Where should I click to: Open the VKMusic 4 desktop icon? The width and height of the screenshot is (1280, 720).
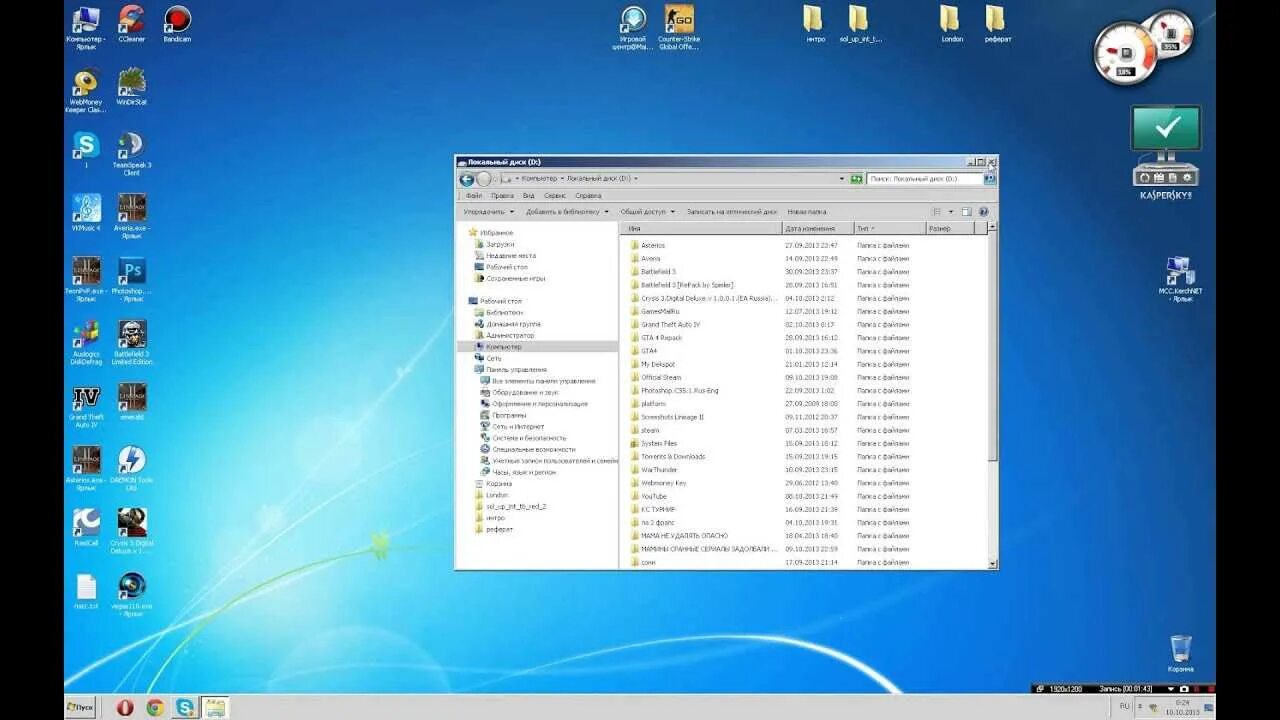pos(86,213)
